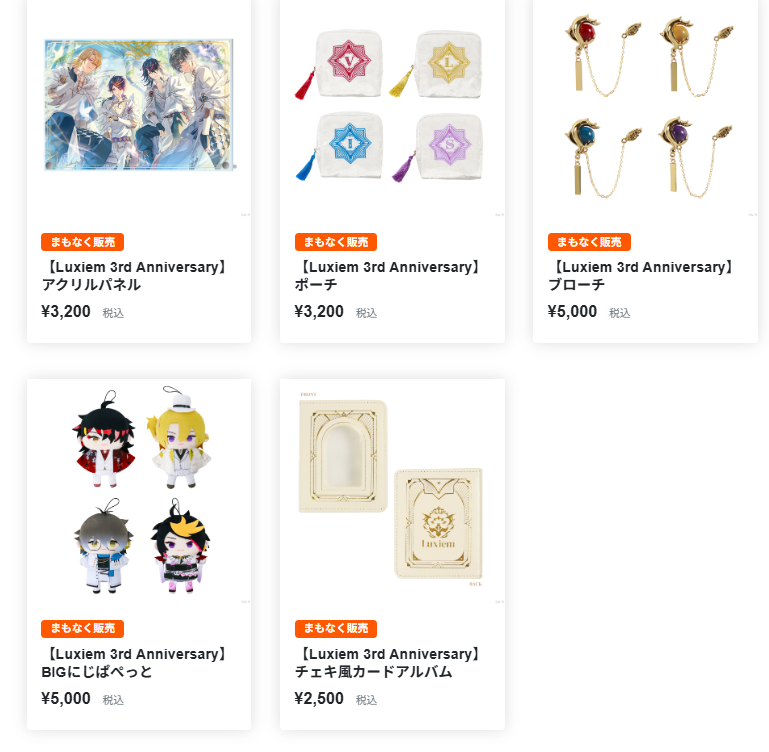The width and height of the screenshot is (769, 752).
Task: Click the purple gem brooch in the image
Action: [x=696, y=156]
